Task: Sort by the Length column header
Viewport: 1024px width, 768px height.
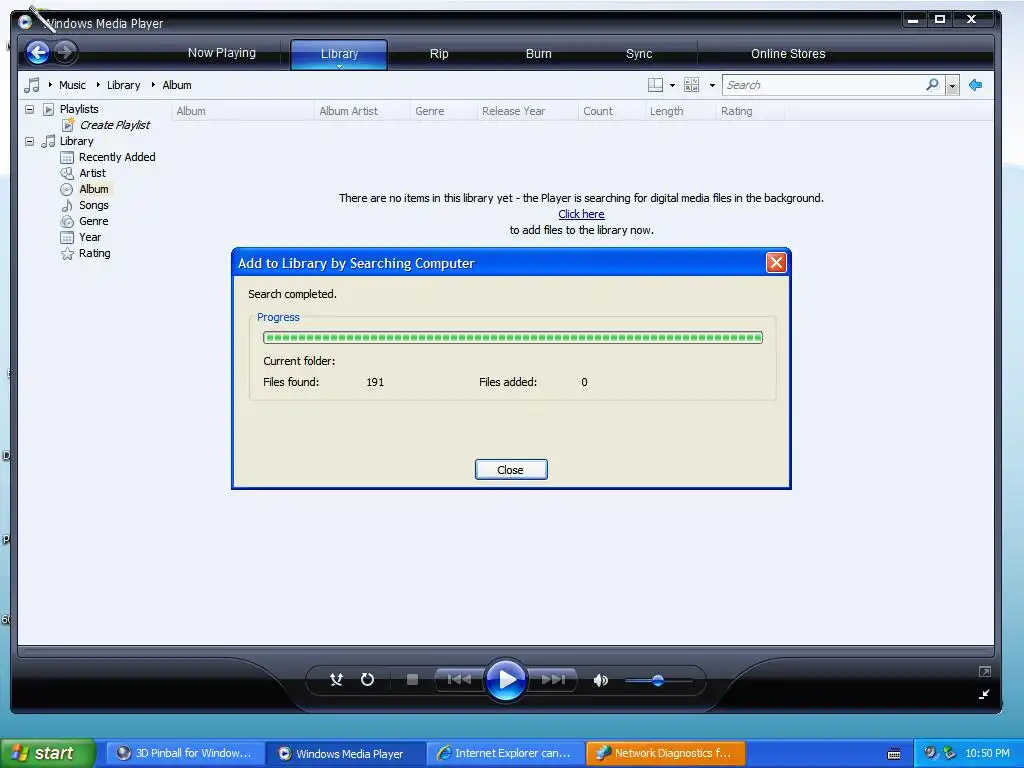Action: 680,111
